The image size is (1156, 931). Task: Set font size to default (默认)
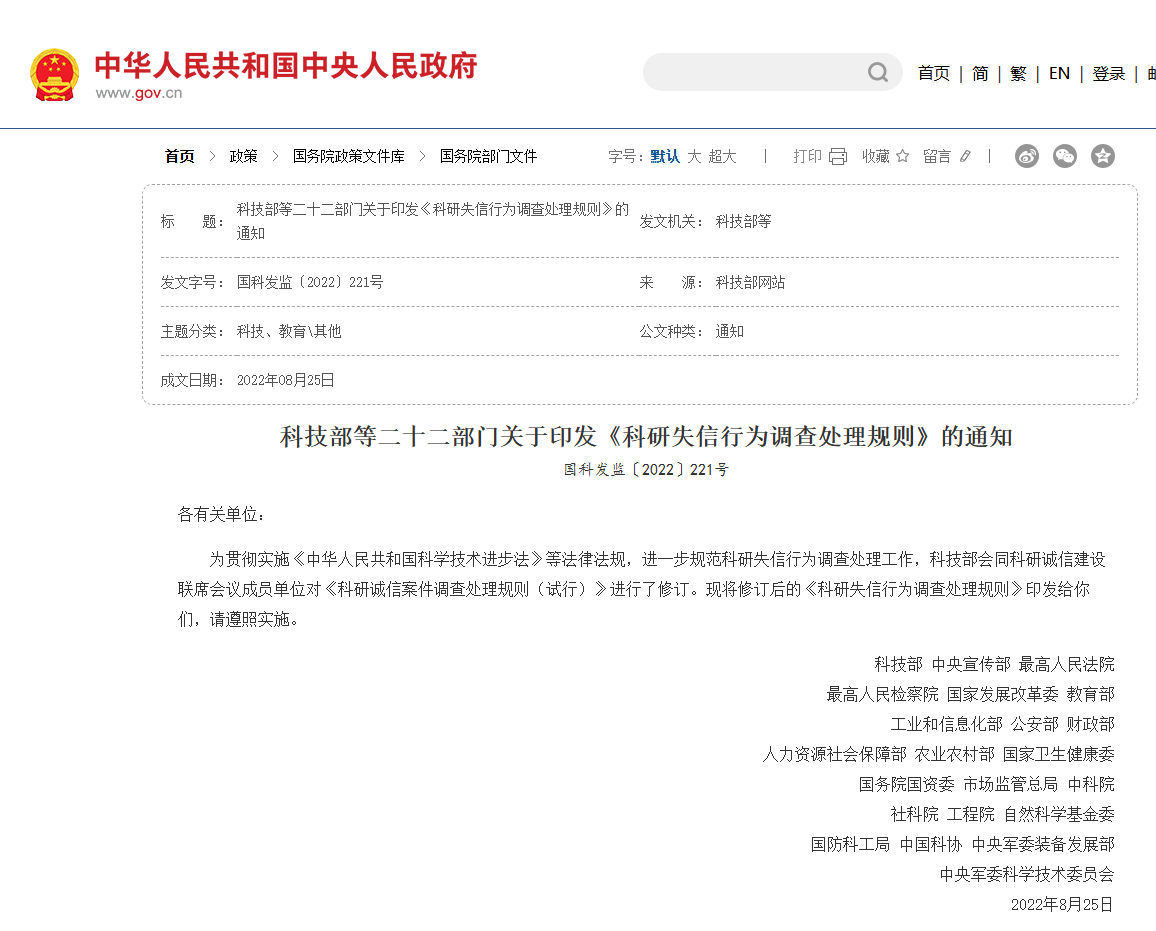click(665, 156)
